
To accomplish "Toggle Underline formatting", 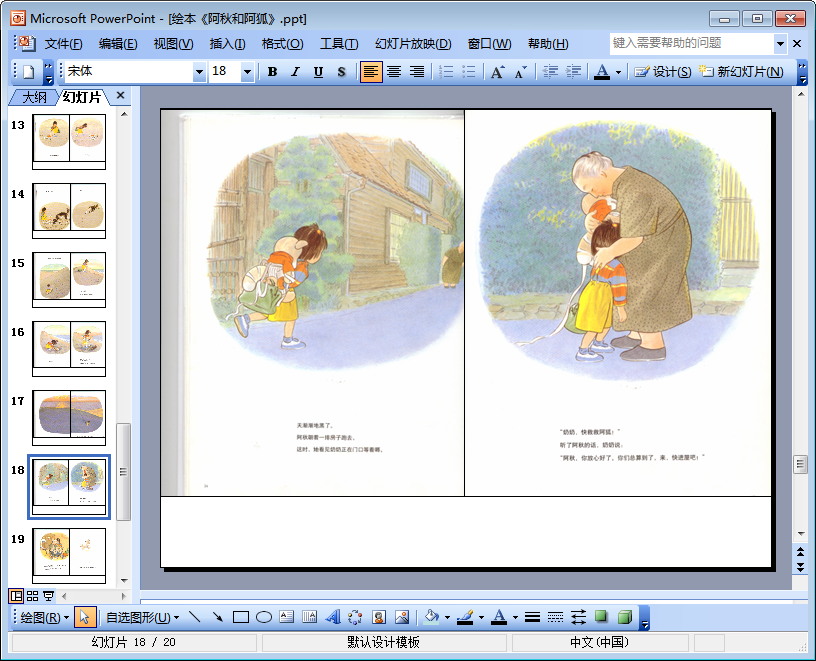I will pyautogui.click(x=318, y=72).
